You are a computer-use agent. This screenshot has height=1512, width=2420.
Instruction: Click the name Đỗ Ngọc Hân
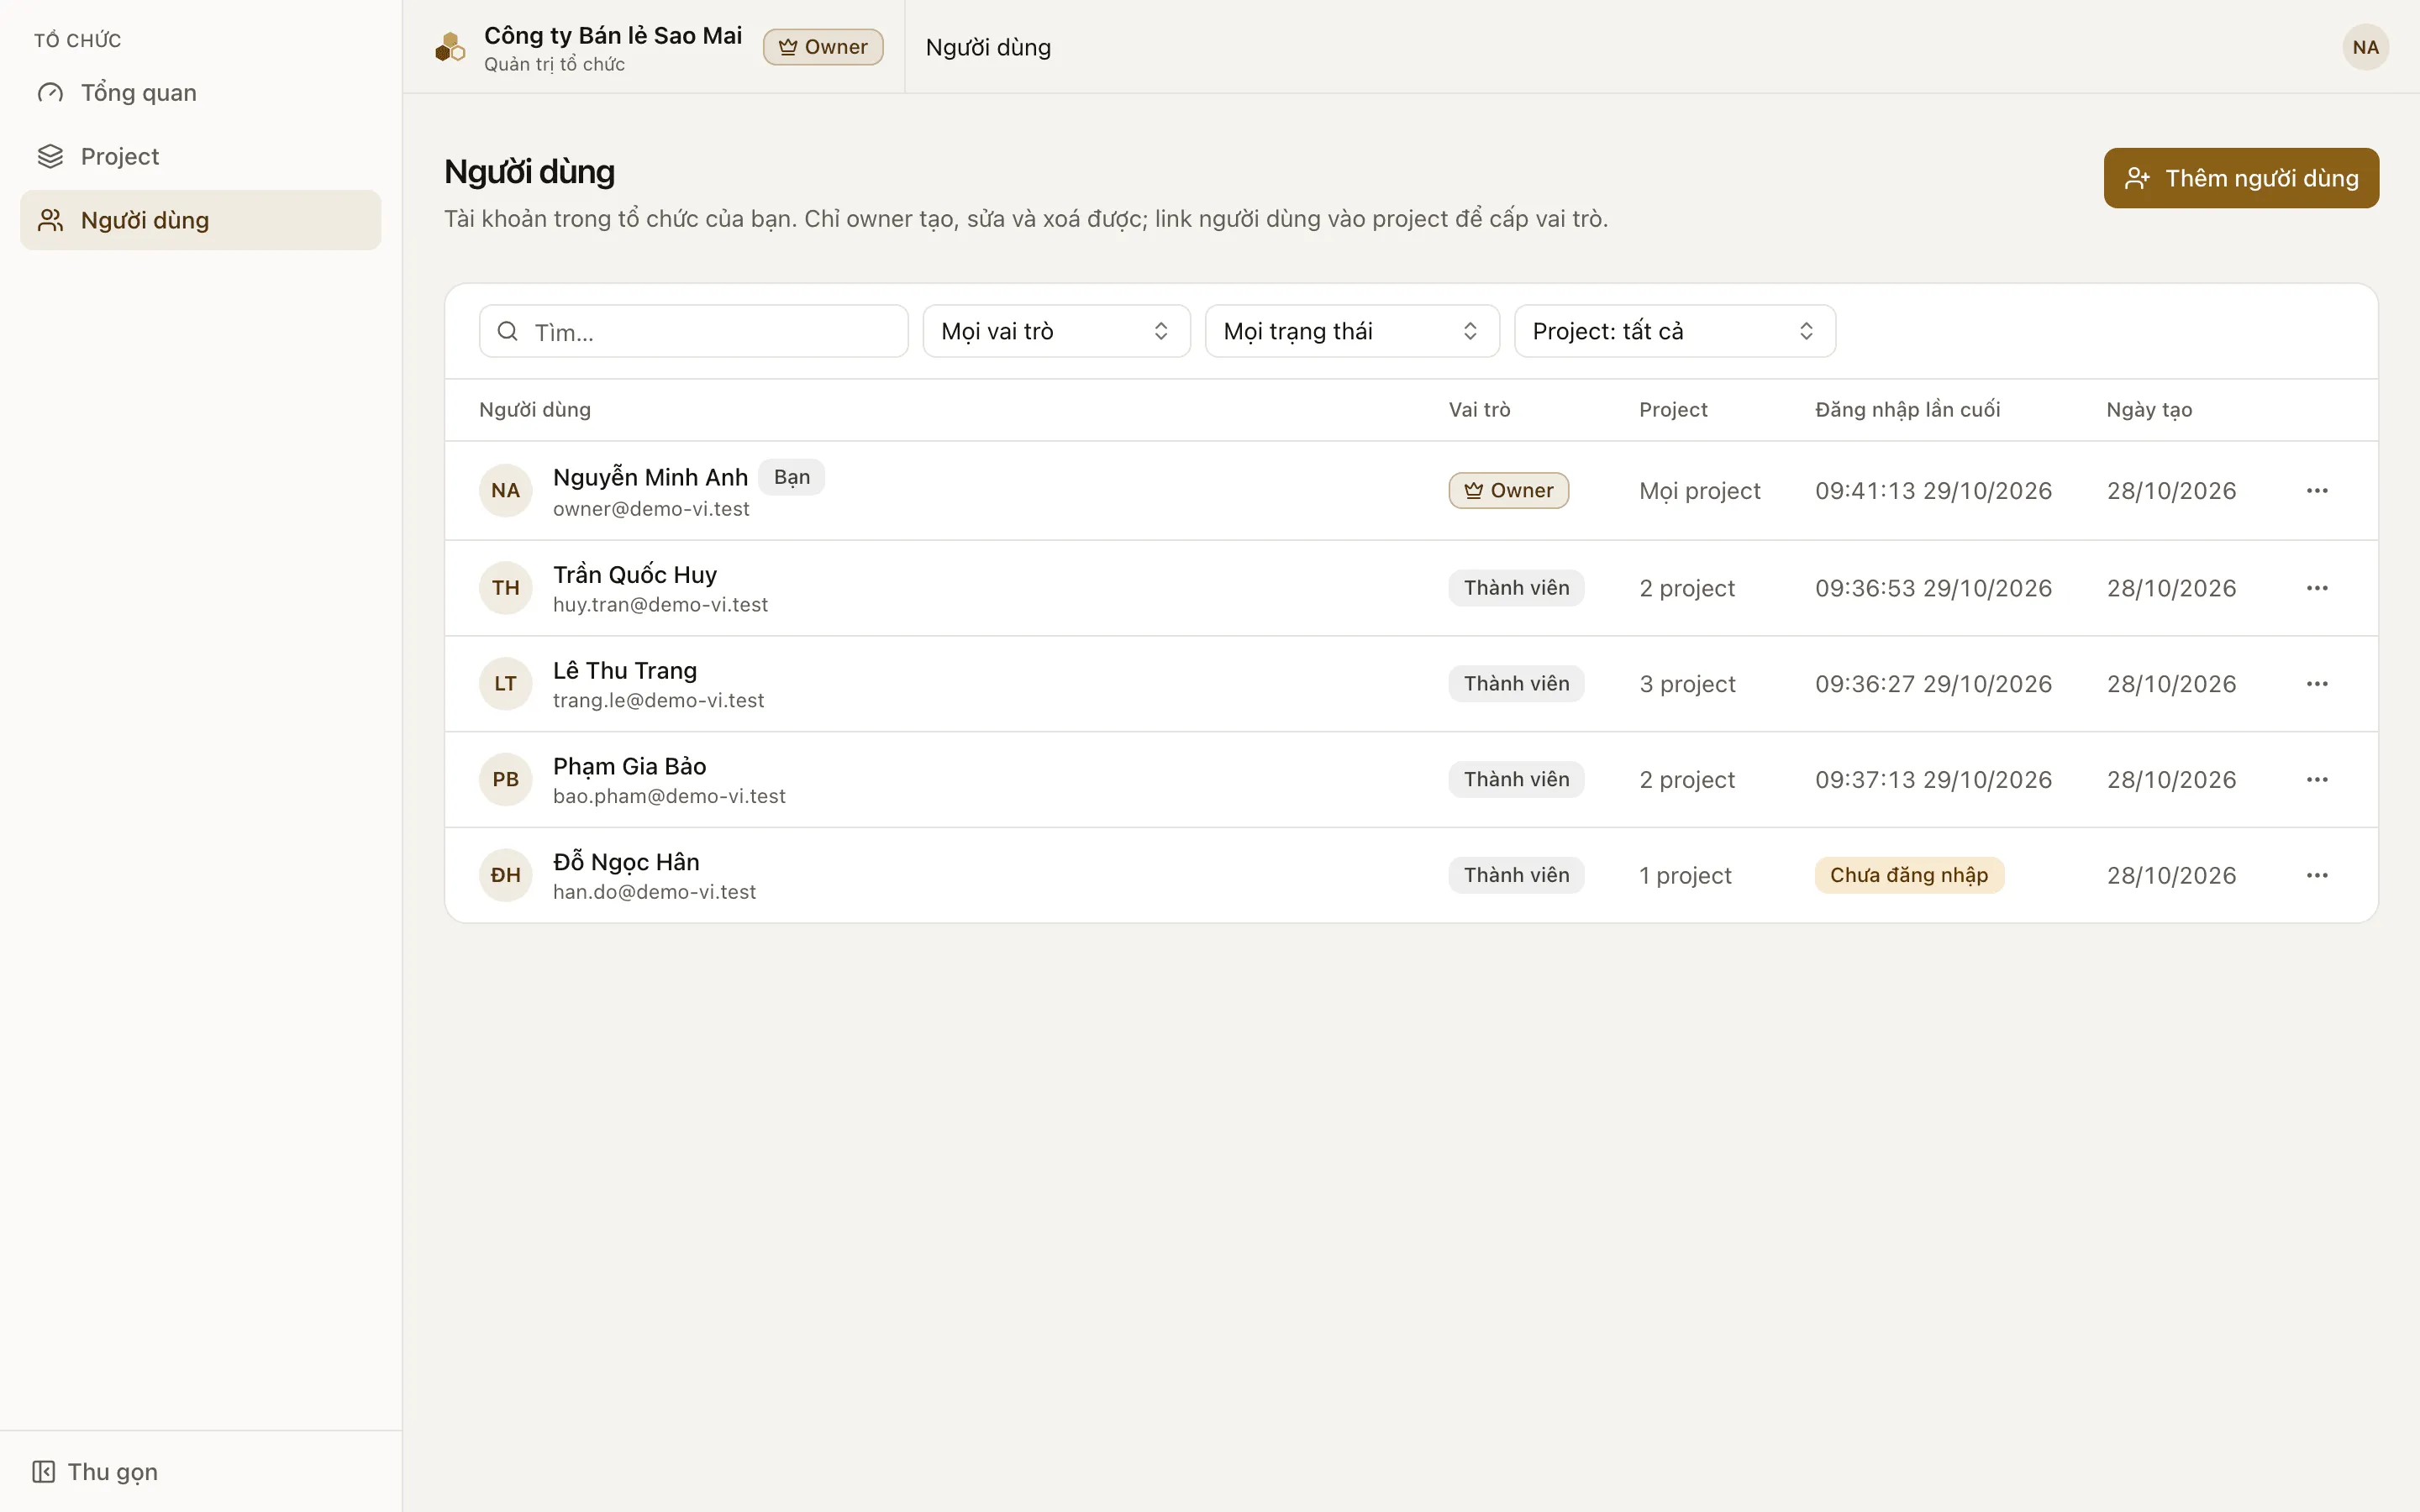(626, 862)
